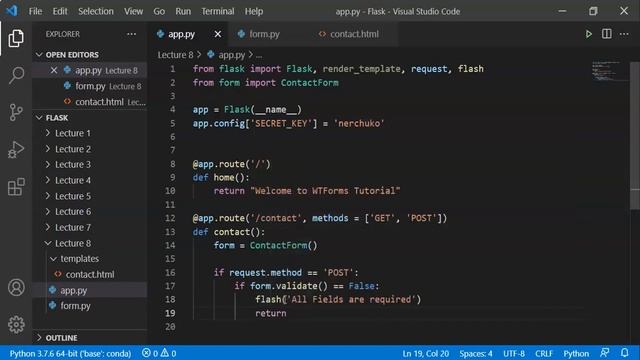The image size is (640, 360).
Task: Expand the Lecture 6 folder
Action: tap(48, 211)
